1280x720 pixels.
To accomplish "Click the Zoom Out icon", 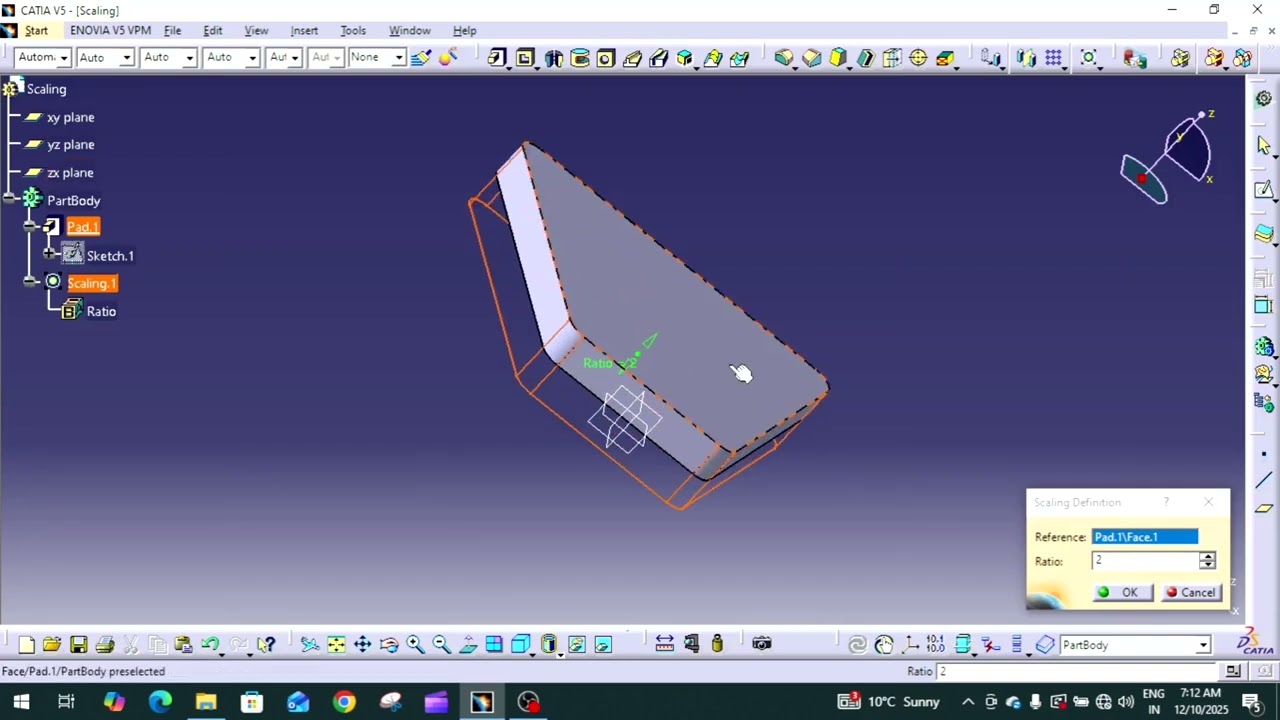I will pyautogui.click(x=441, y=645).
